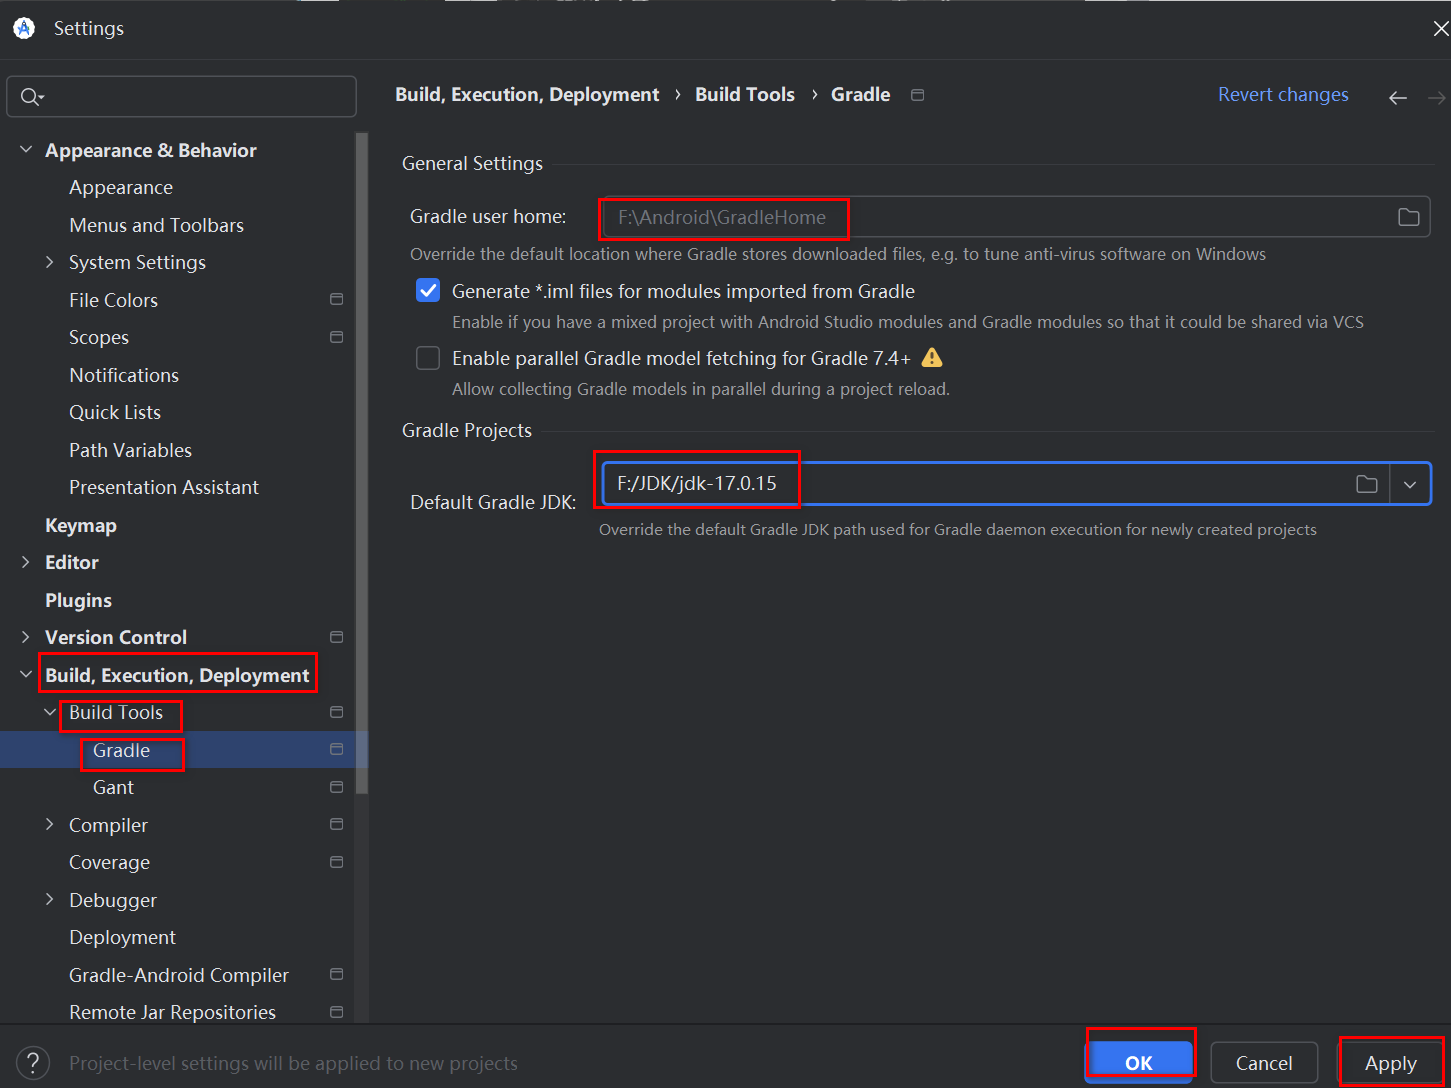Select Appearance in settings tree

(121, 187)
